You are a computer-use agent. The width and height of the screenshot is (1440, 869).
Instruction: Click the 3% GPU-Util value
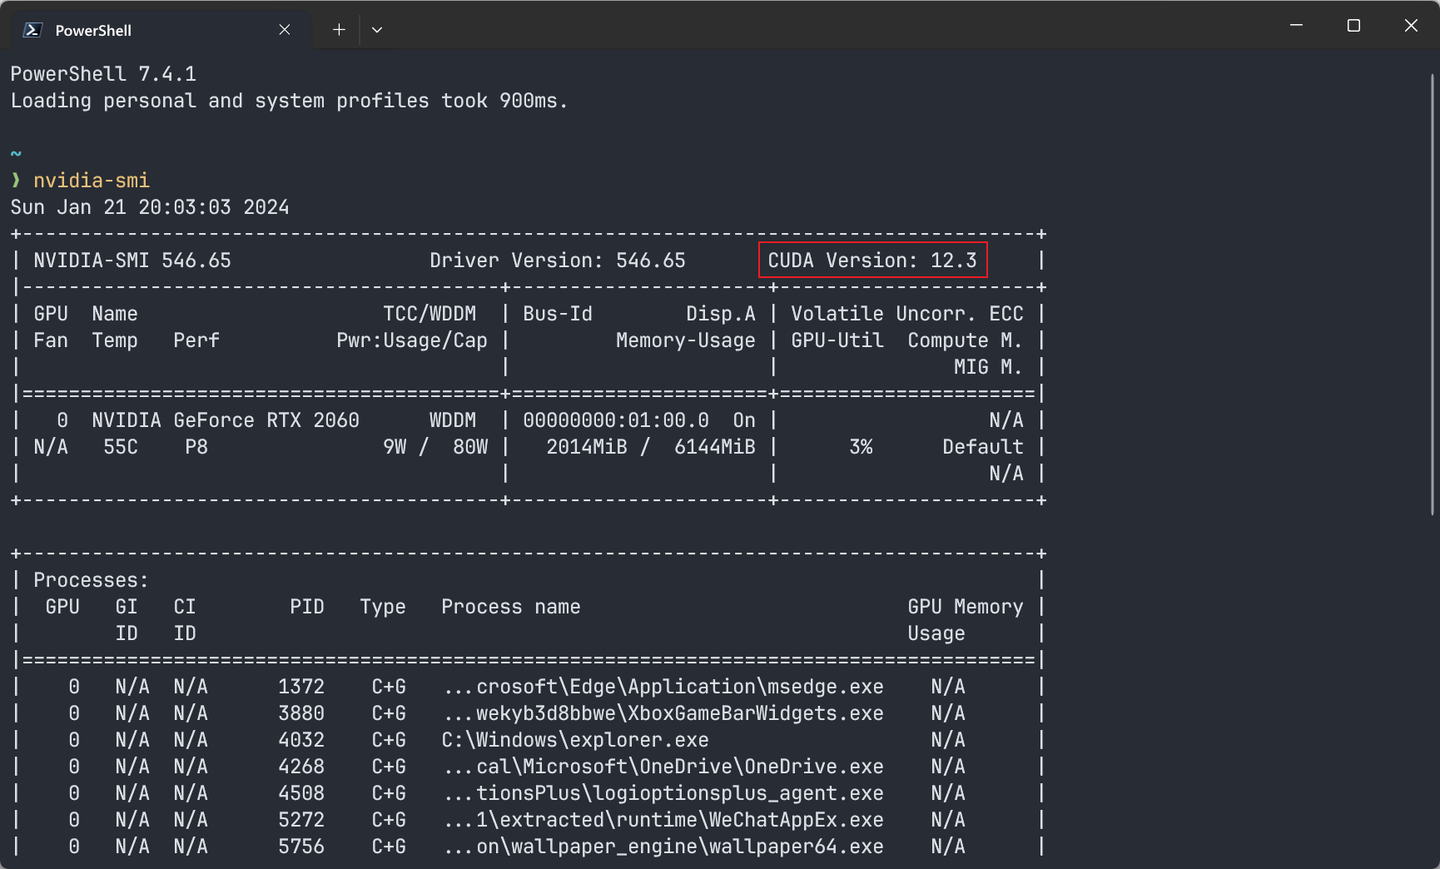pos(861,446)
